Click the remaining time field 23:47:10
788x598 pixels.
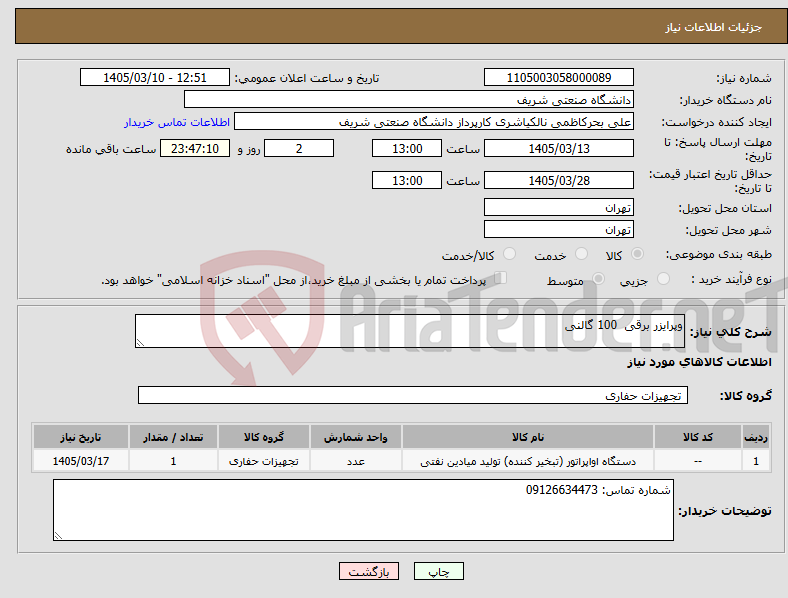coord(195,148)
